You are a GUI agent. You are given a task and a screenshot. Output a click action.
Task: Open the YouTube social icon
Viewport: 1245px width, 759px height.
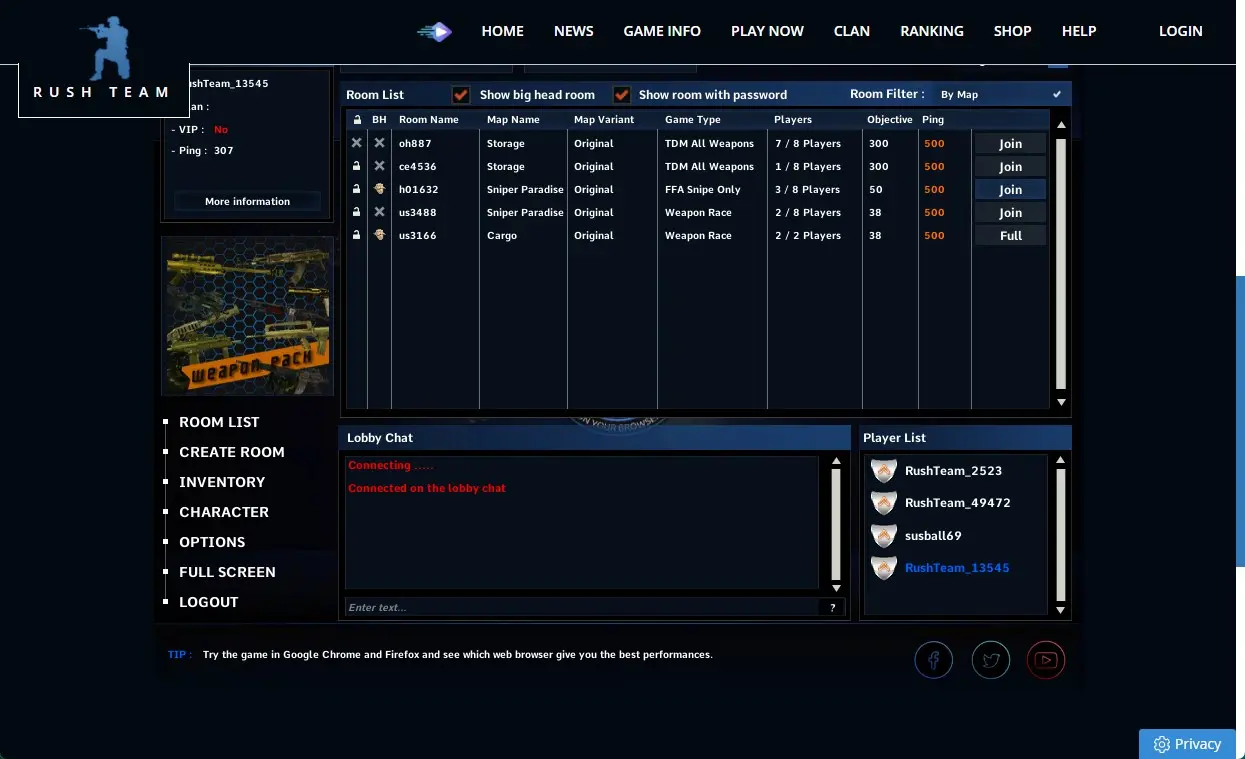(1046, 660)
